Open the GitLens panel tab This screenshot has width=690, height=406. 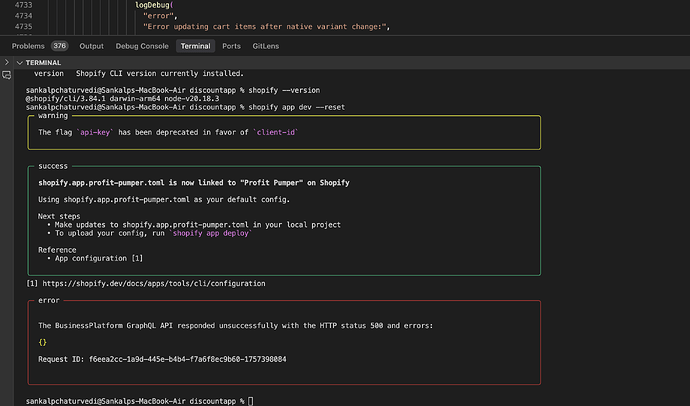267,46
